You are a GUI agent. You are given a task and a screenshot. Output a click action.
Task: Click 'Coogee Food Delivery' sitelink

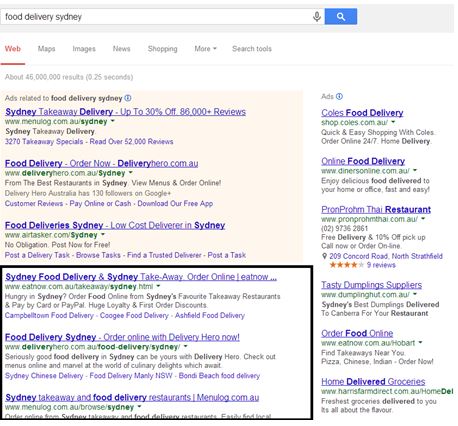coord(134,316)
